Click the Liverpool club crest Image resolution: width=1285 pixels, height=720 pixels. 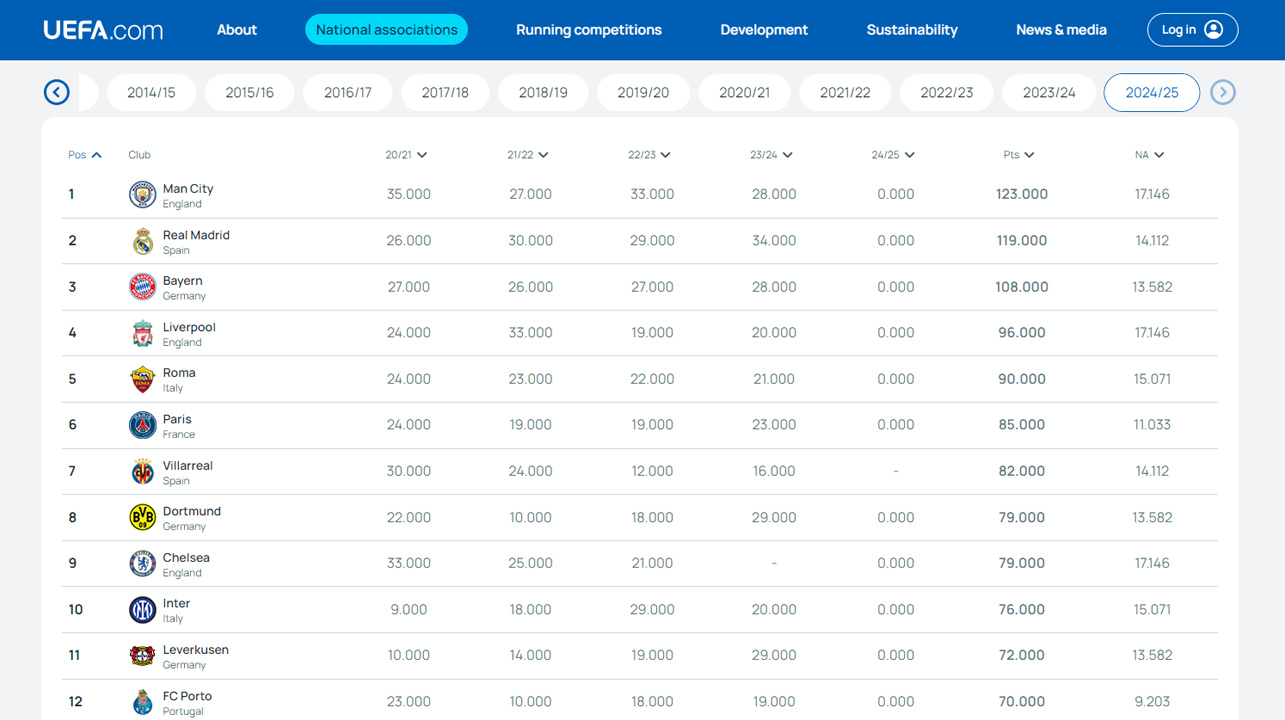[x=143, y=333]
